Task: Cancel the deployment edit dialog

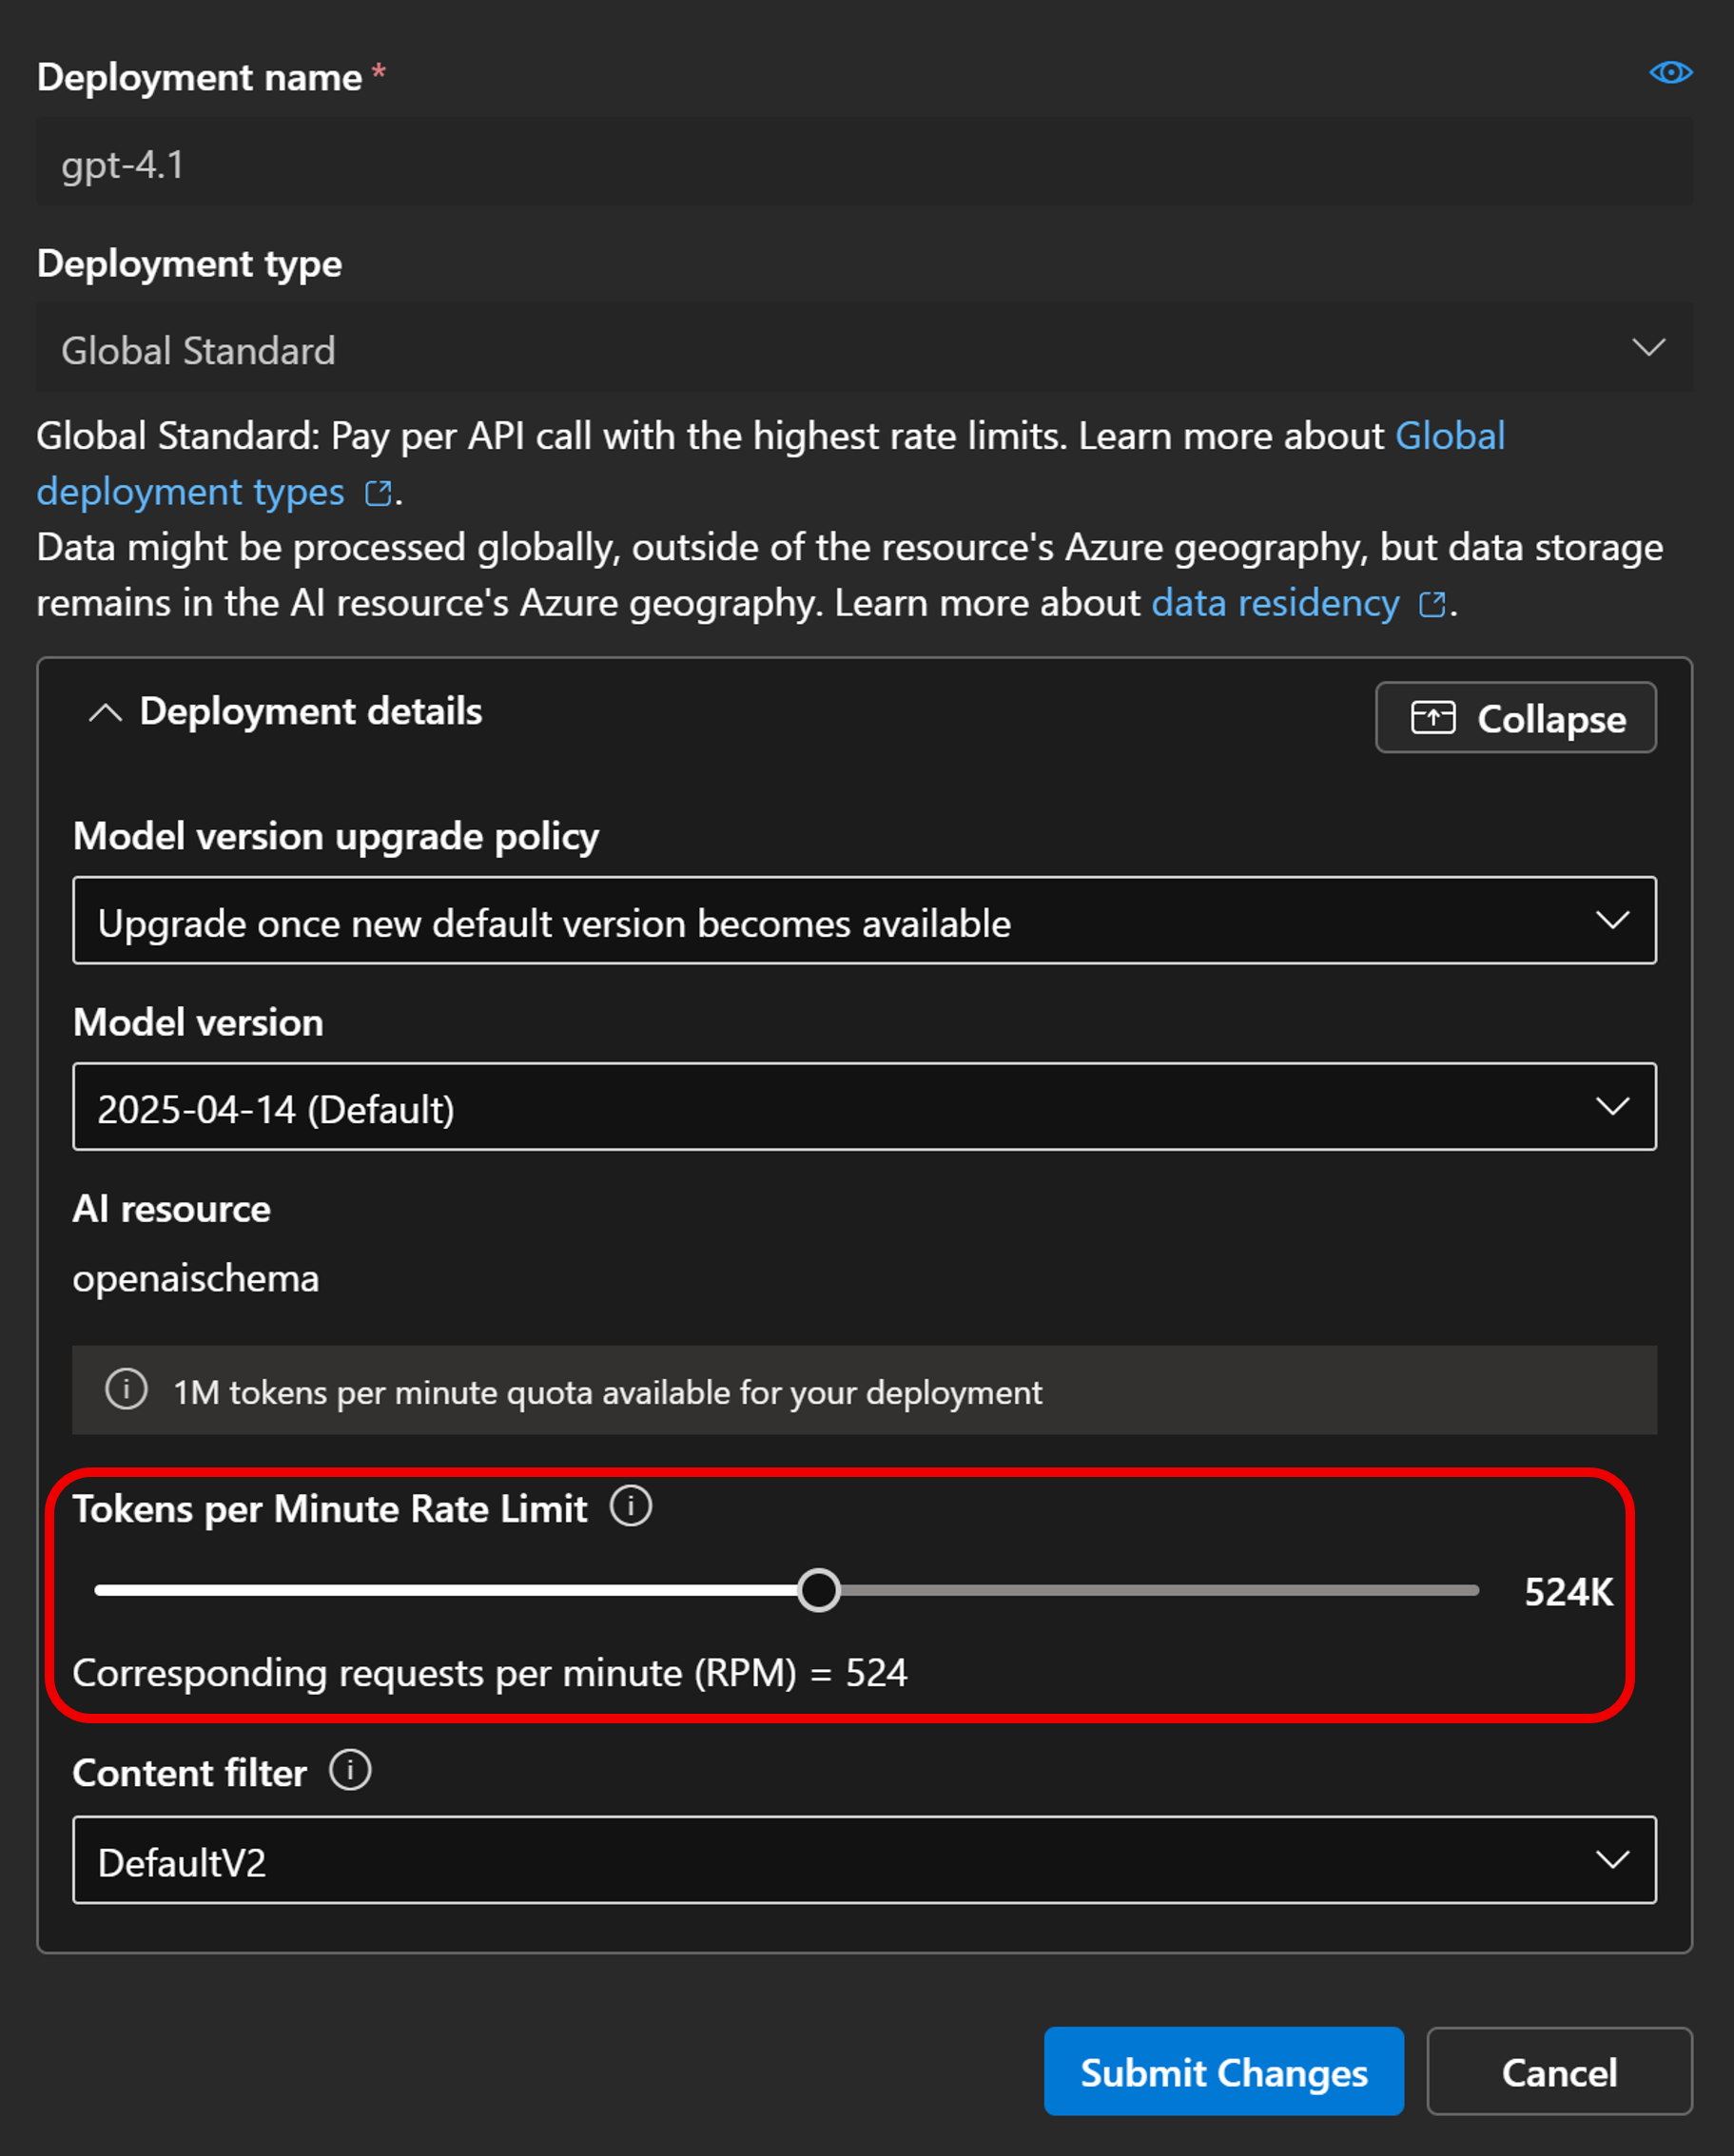Action: click(1558, 2072)
